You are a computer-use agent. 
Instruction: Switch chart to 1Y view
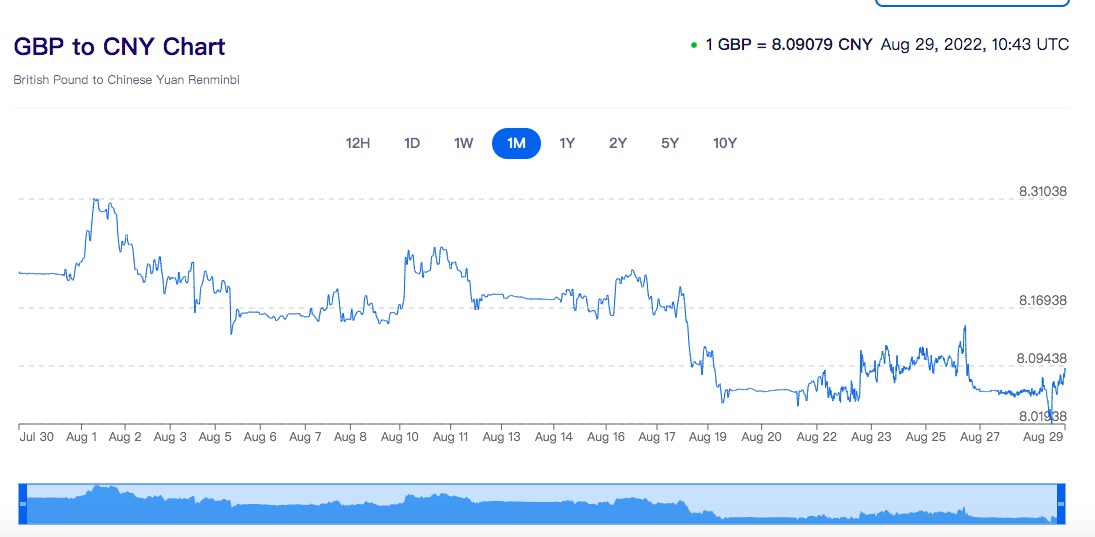567,143
